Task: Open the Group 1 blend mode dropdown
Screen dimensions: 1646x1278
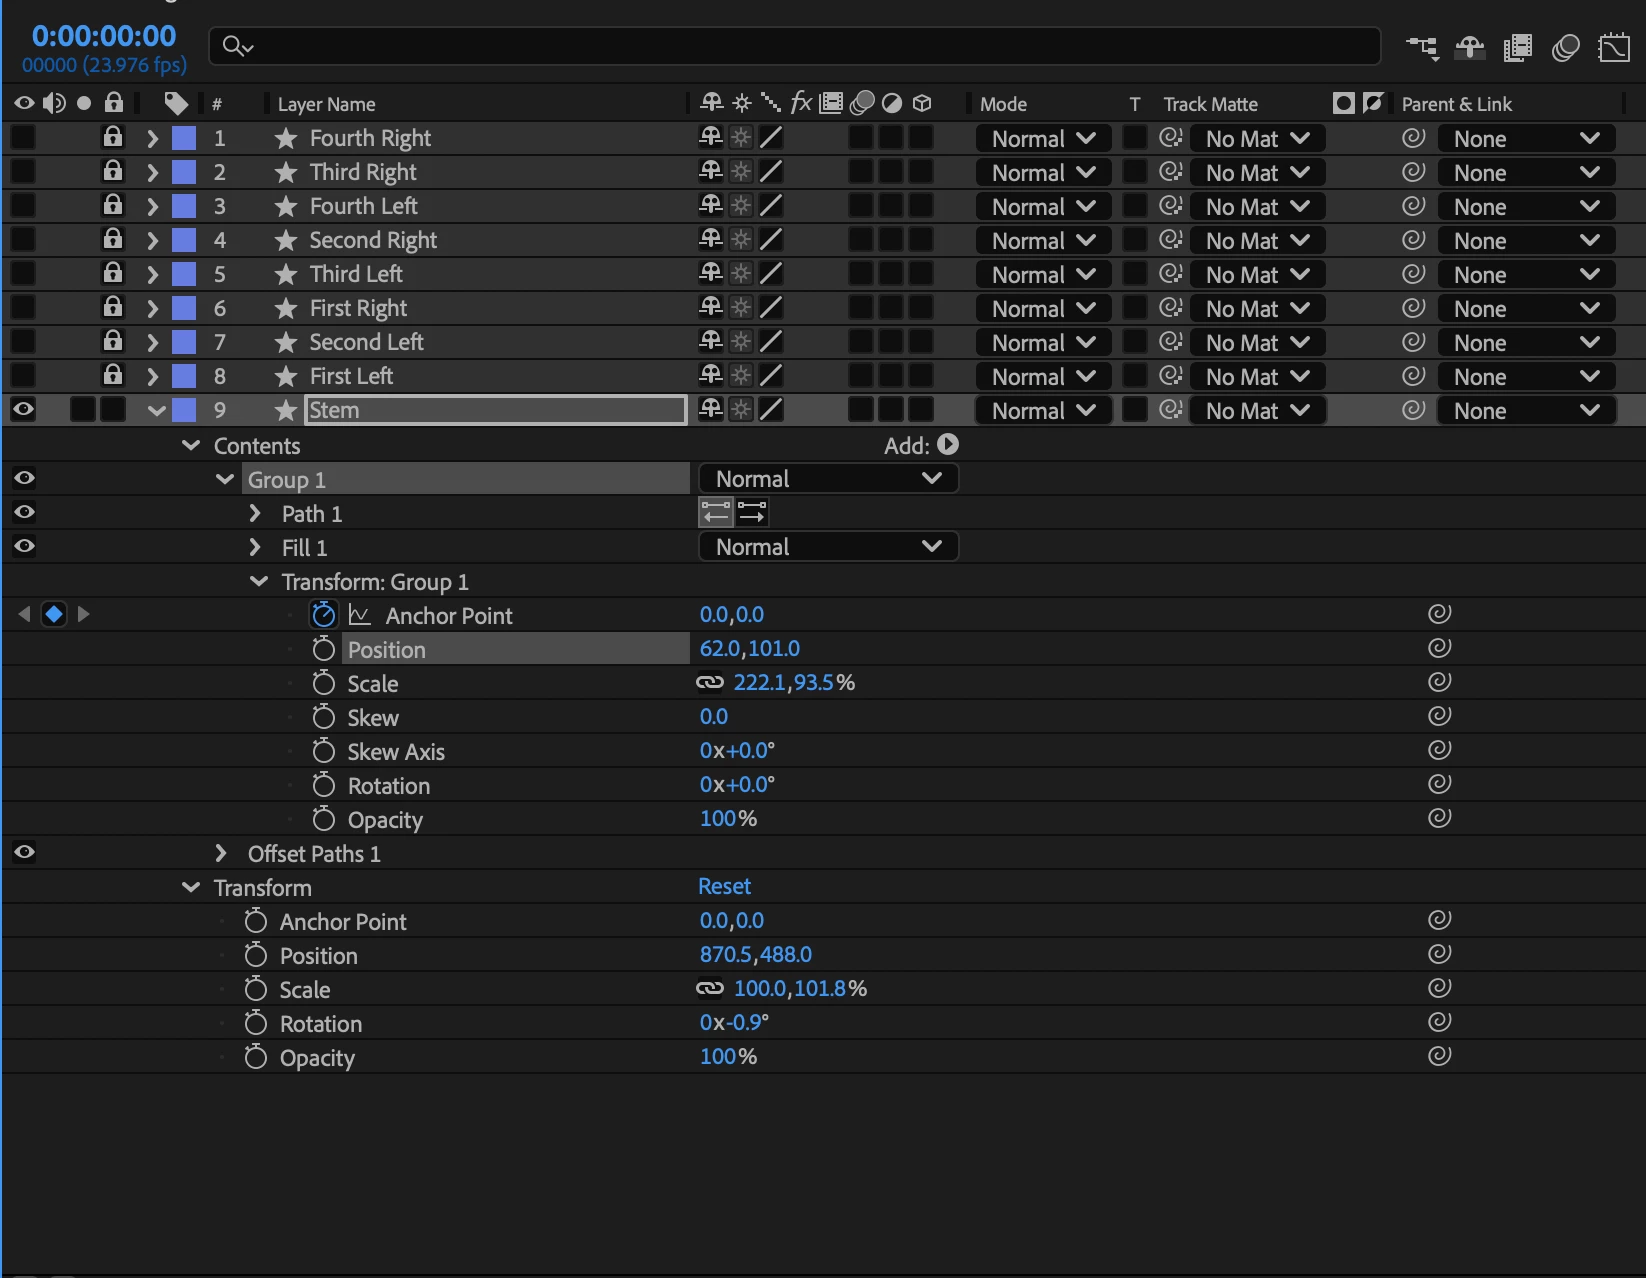Action: (828, 479)
